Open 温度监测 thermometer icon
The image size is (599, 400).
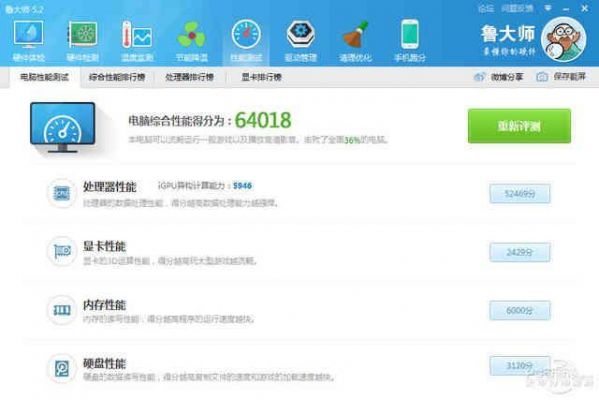click(x=137, y=34)
